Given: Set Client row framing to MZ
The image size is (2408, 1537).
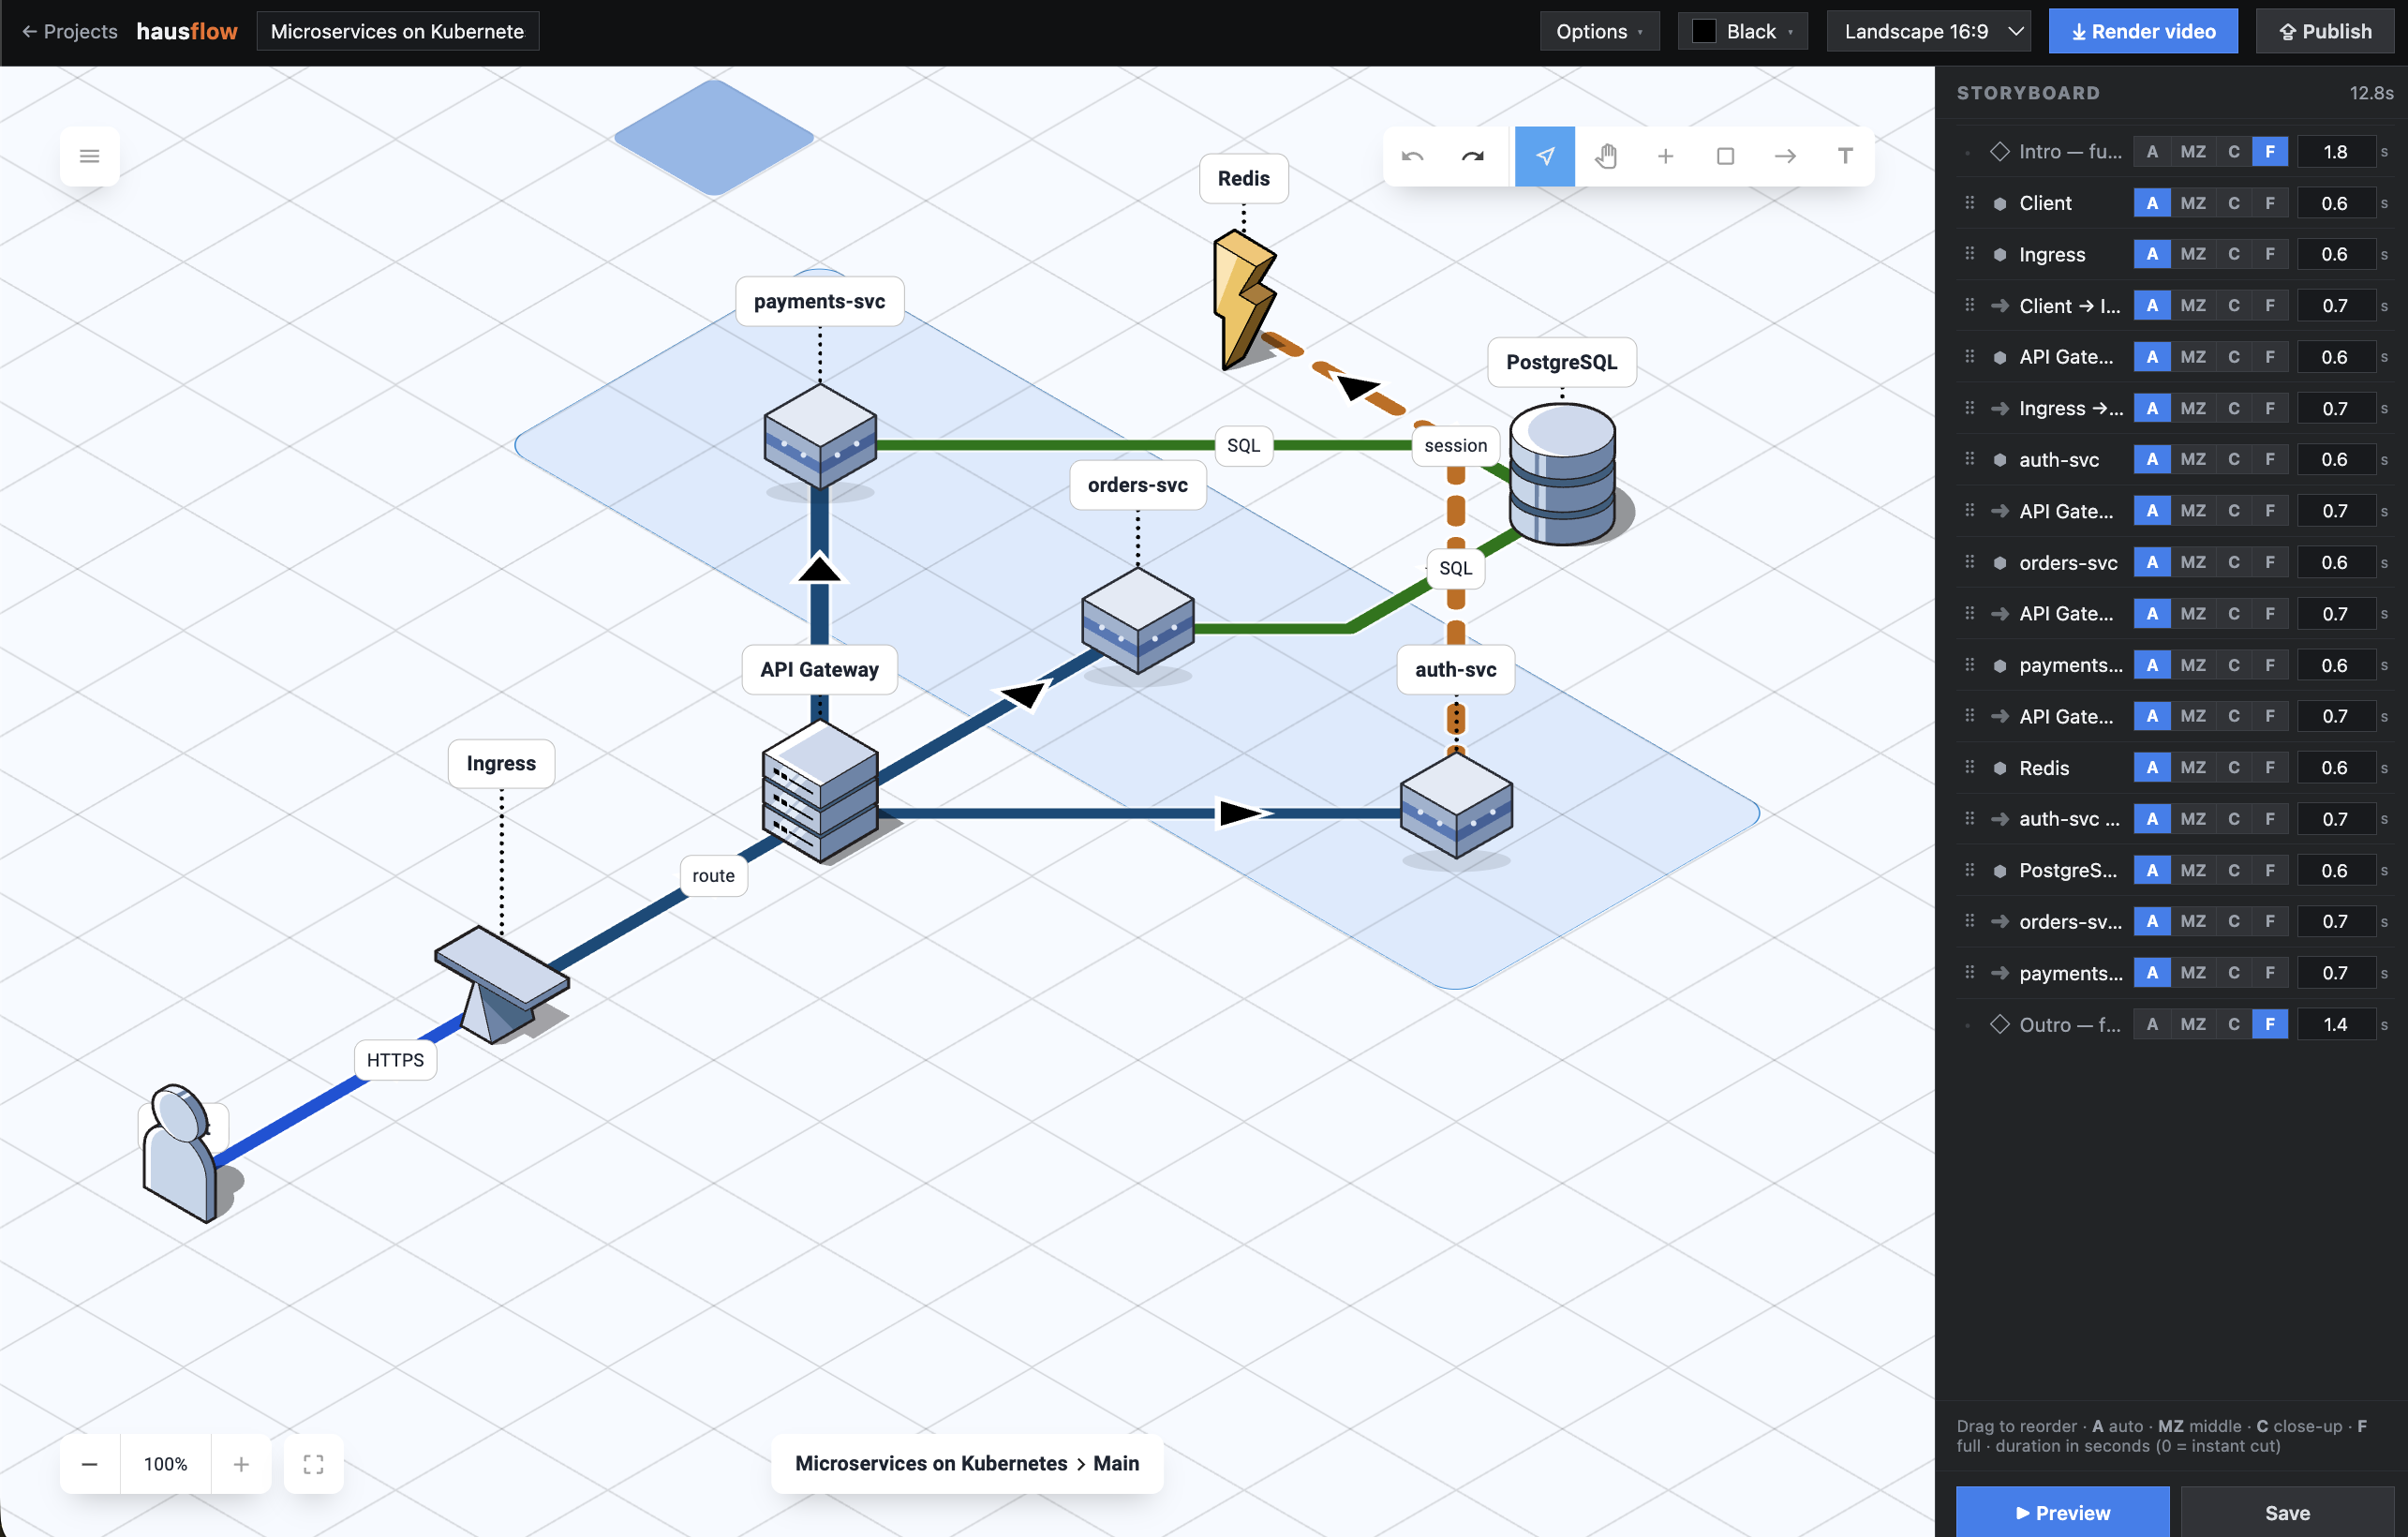Looking at the screenshot, I should click(2192, 203).
